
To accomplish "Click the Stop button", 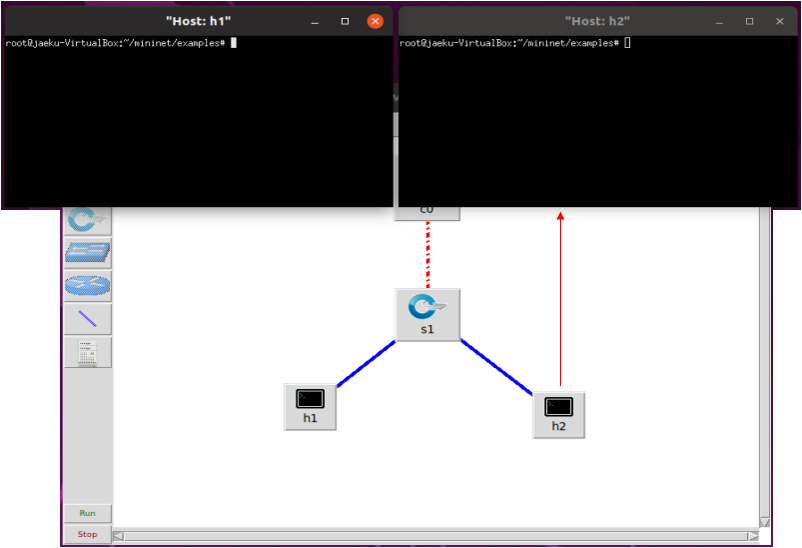I will pos(87,534).
